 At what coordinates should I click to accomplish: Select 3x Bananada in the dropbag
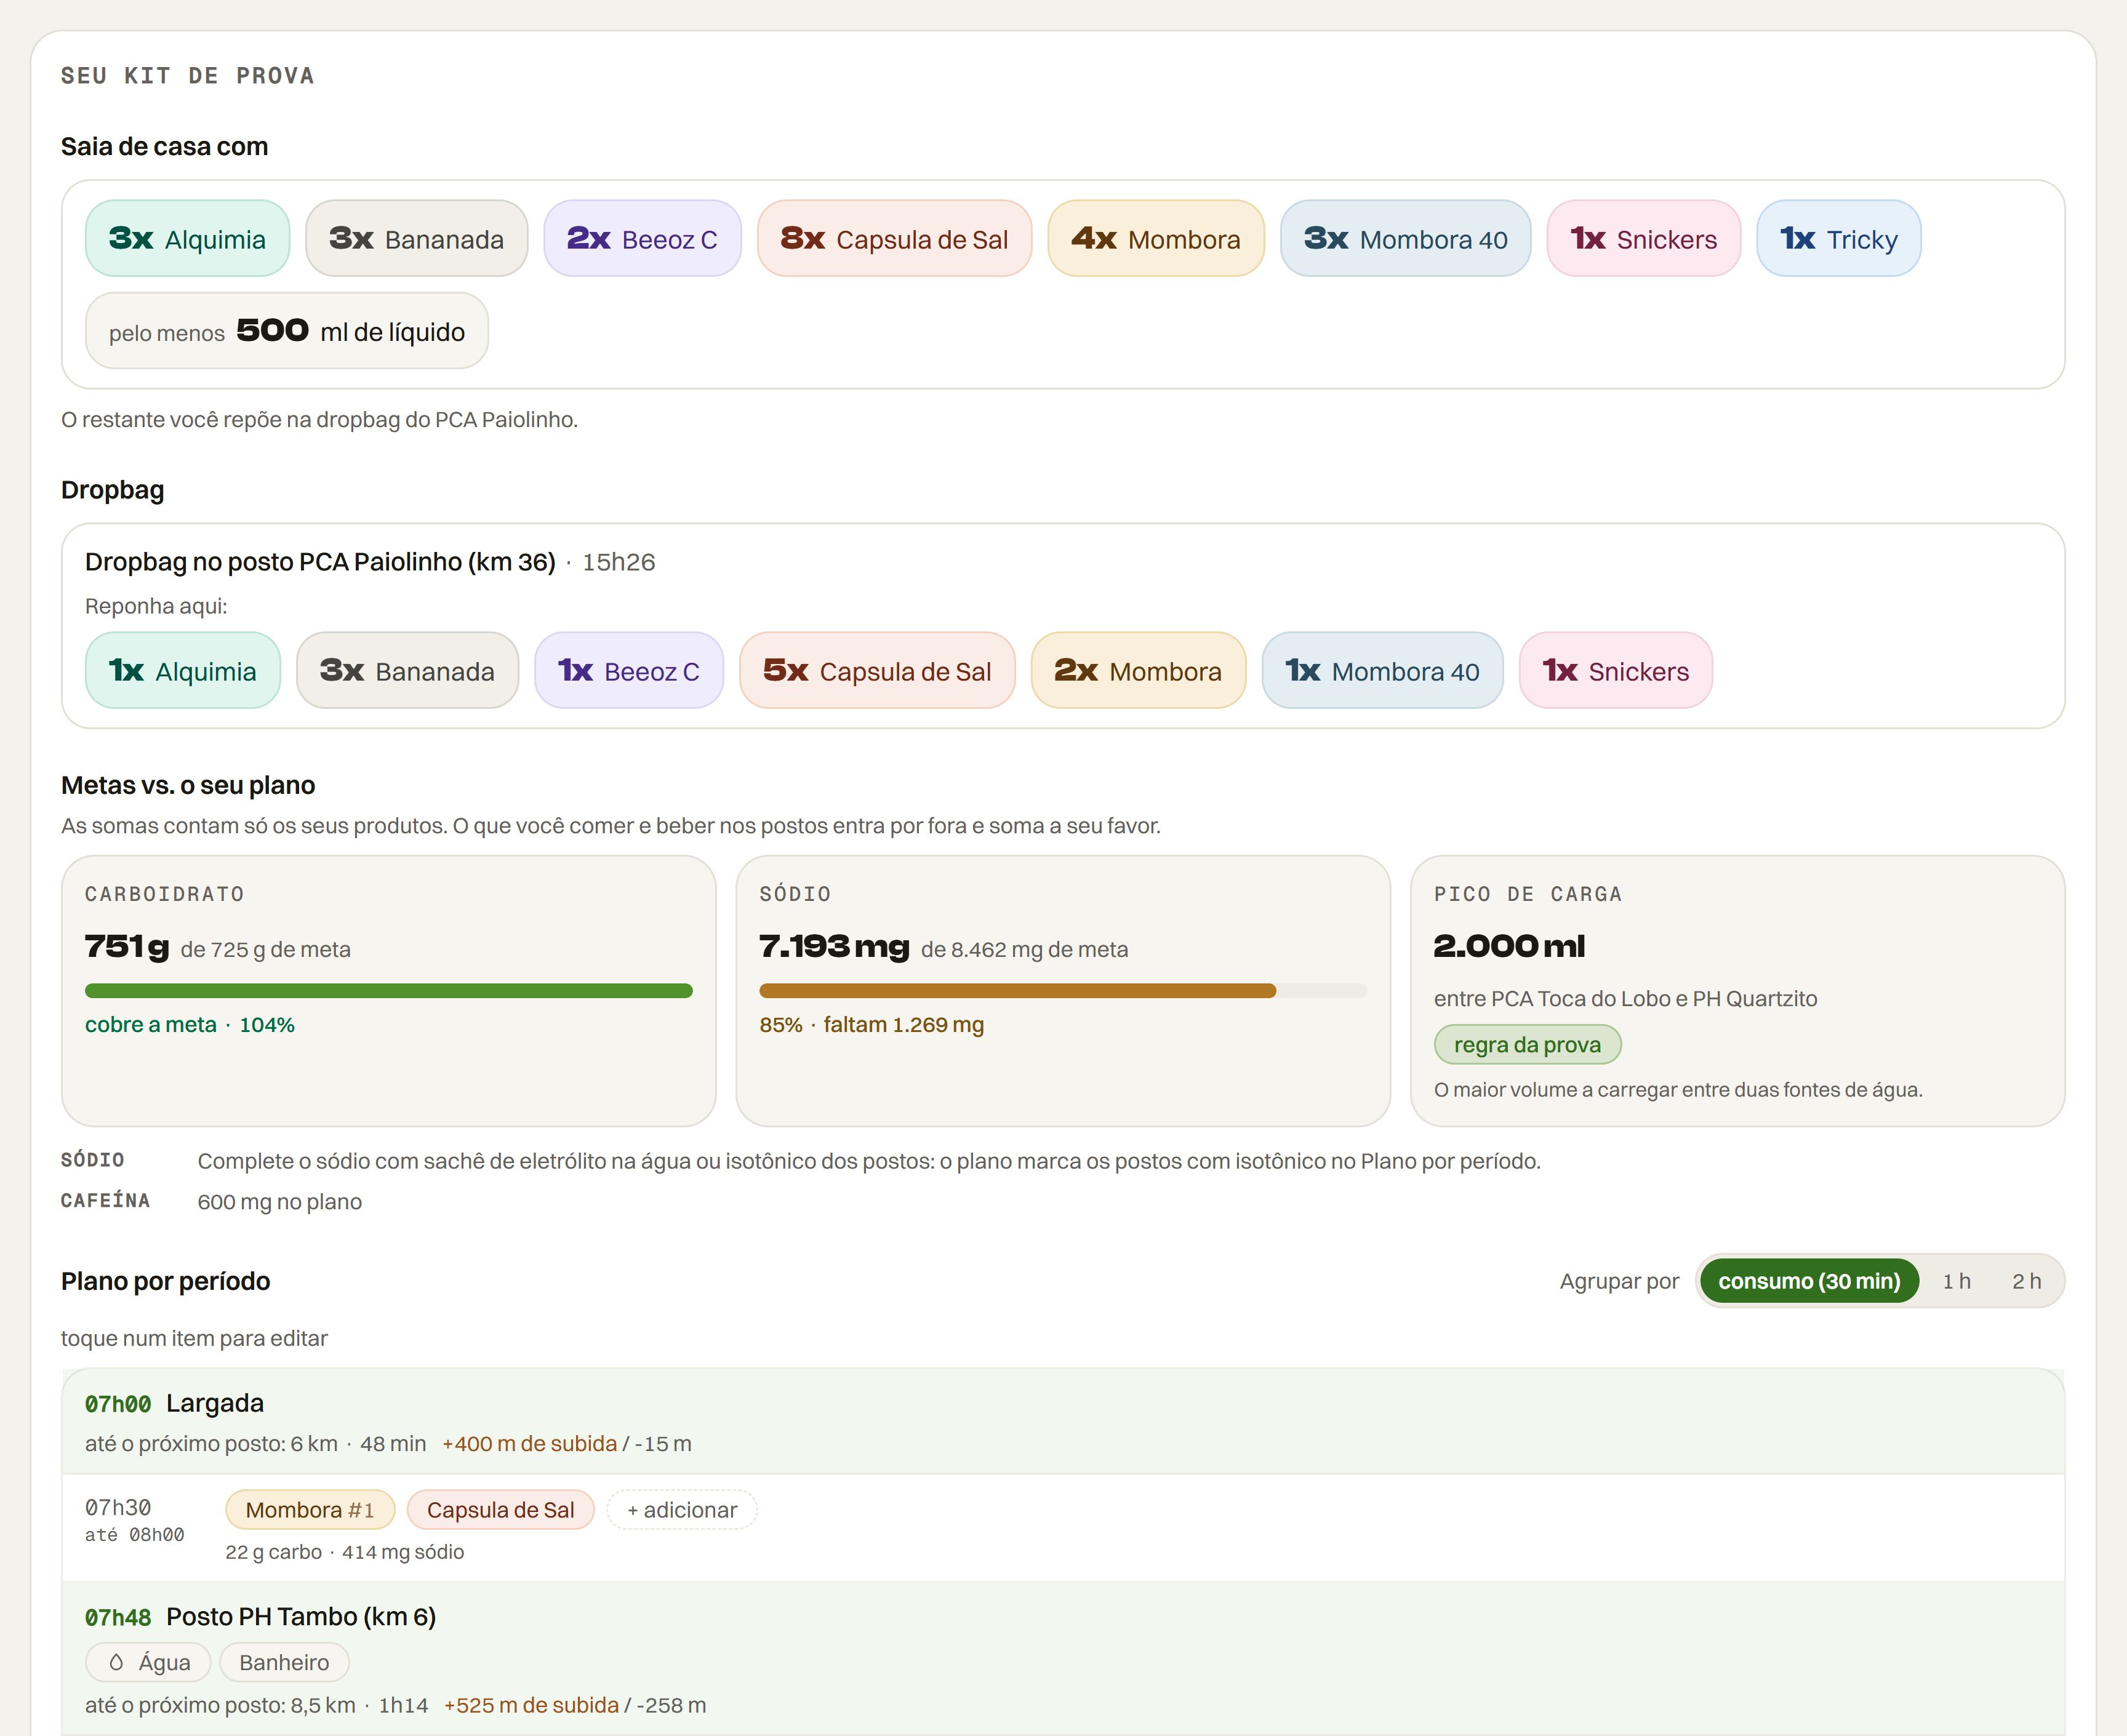click(x=407, y=670)
